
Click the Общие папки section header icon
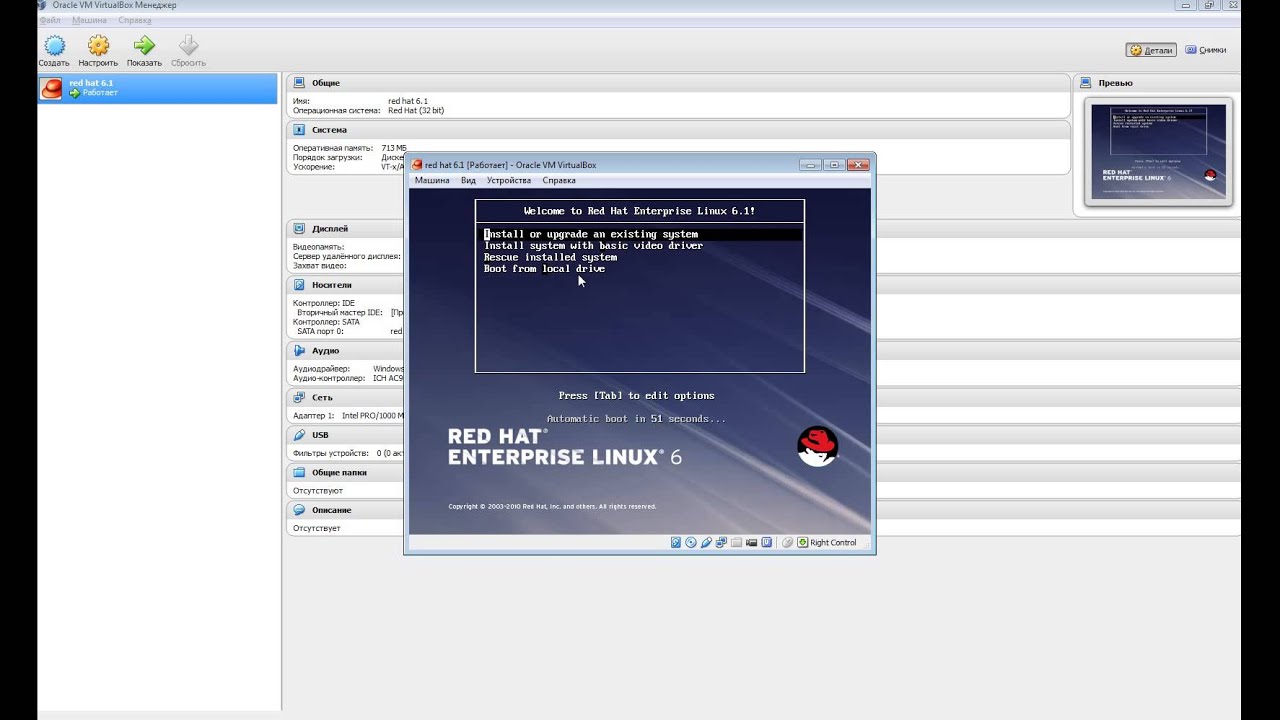(x=299, y=473)
